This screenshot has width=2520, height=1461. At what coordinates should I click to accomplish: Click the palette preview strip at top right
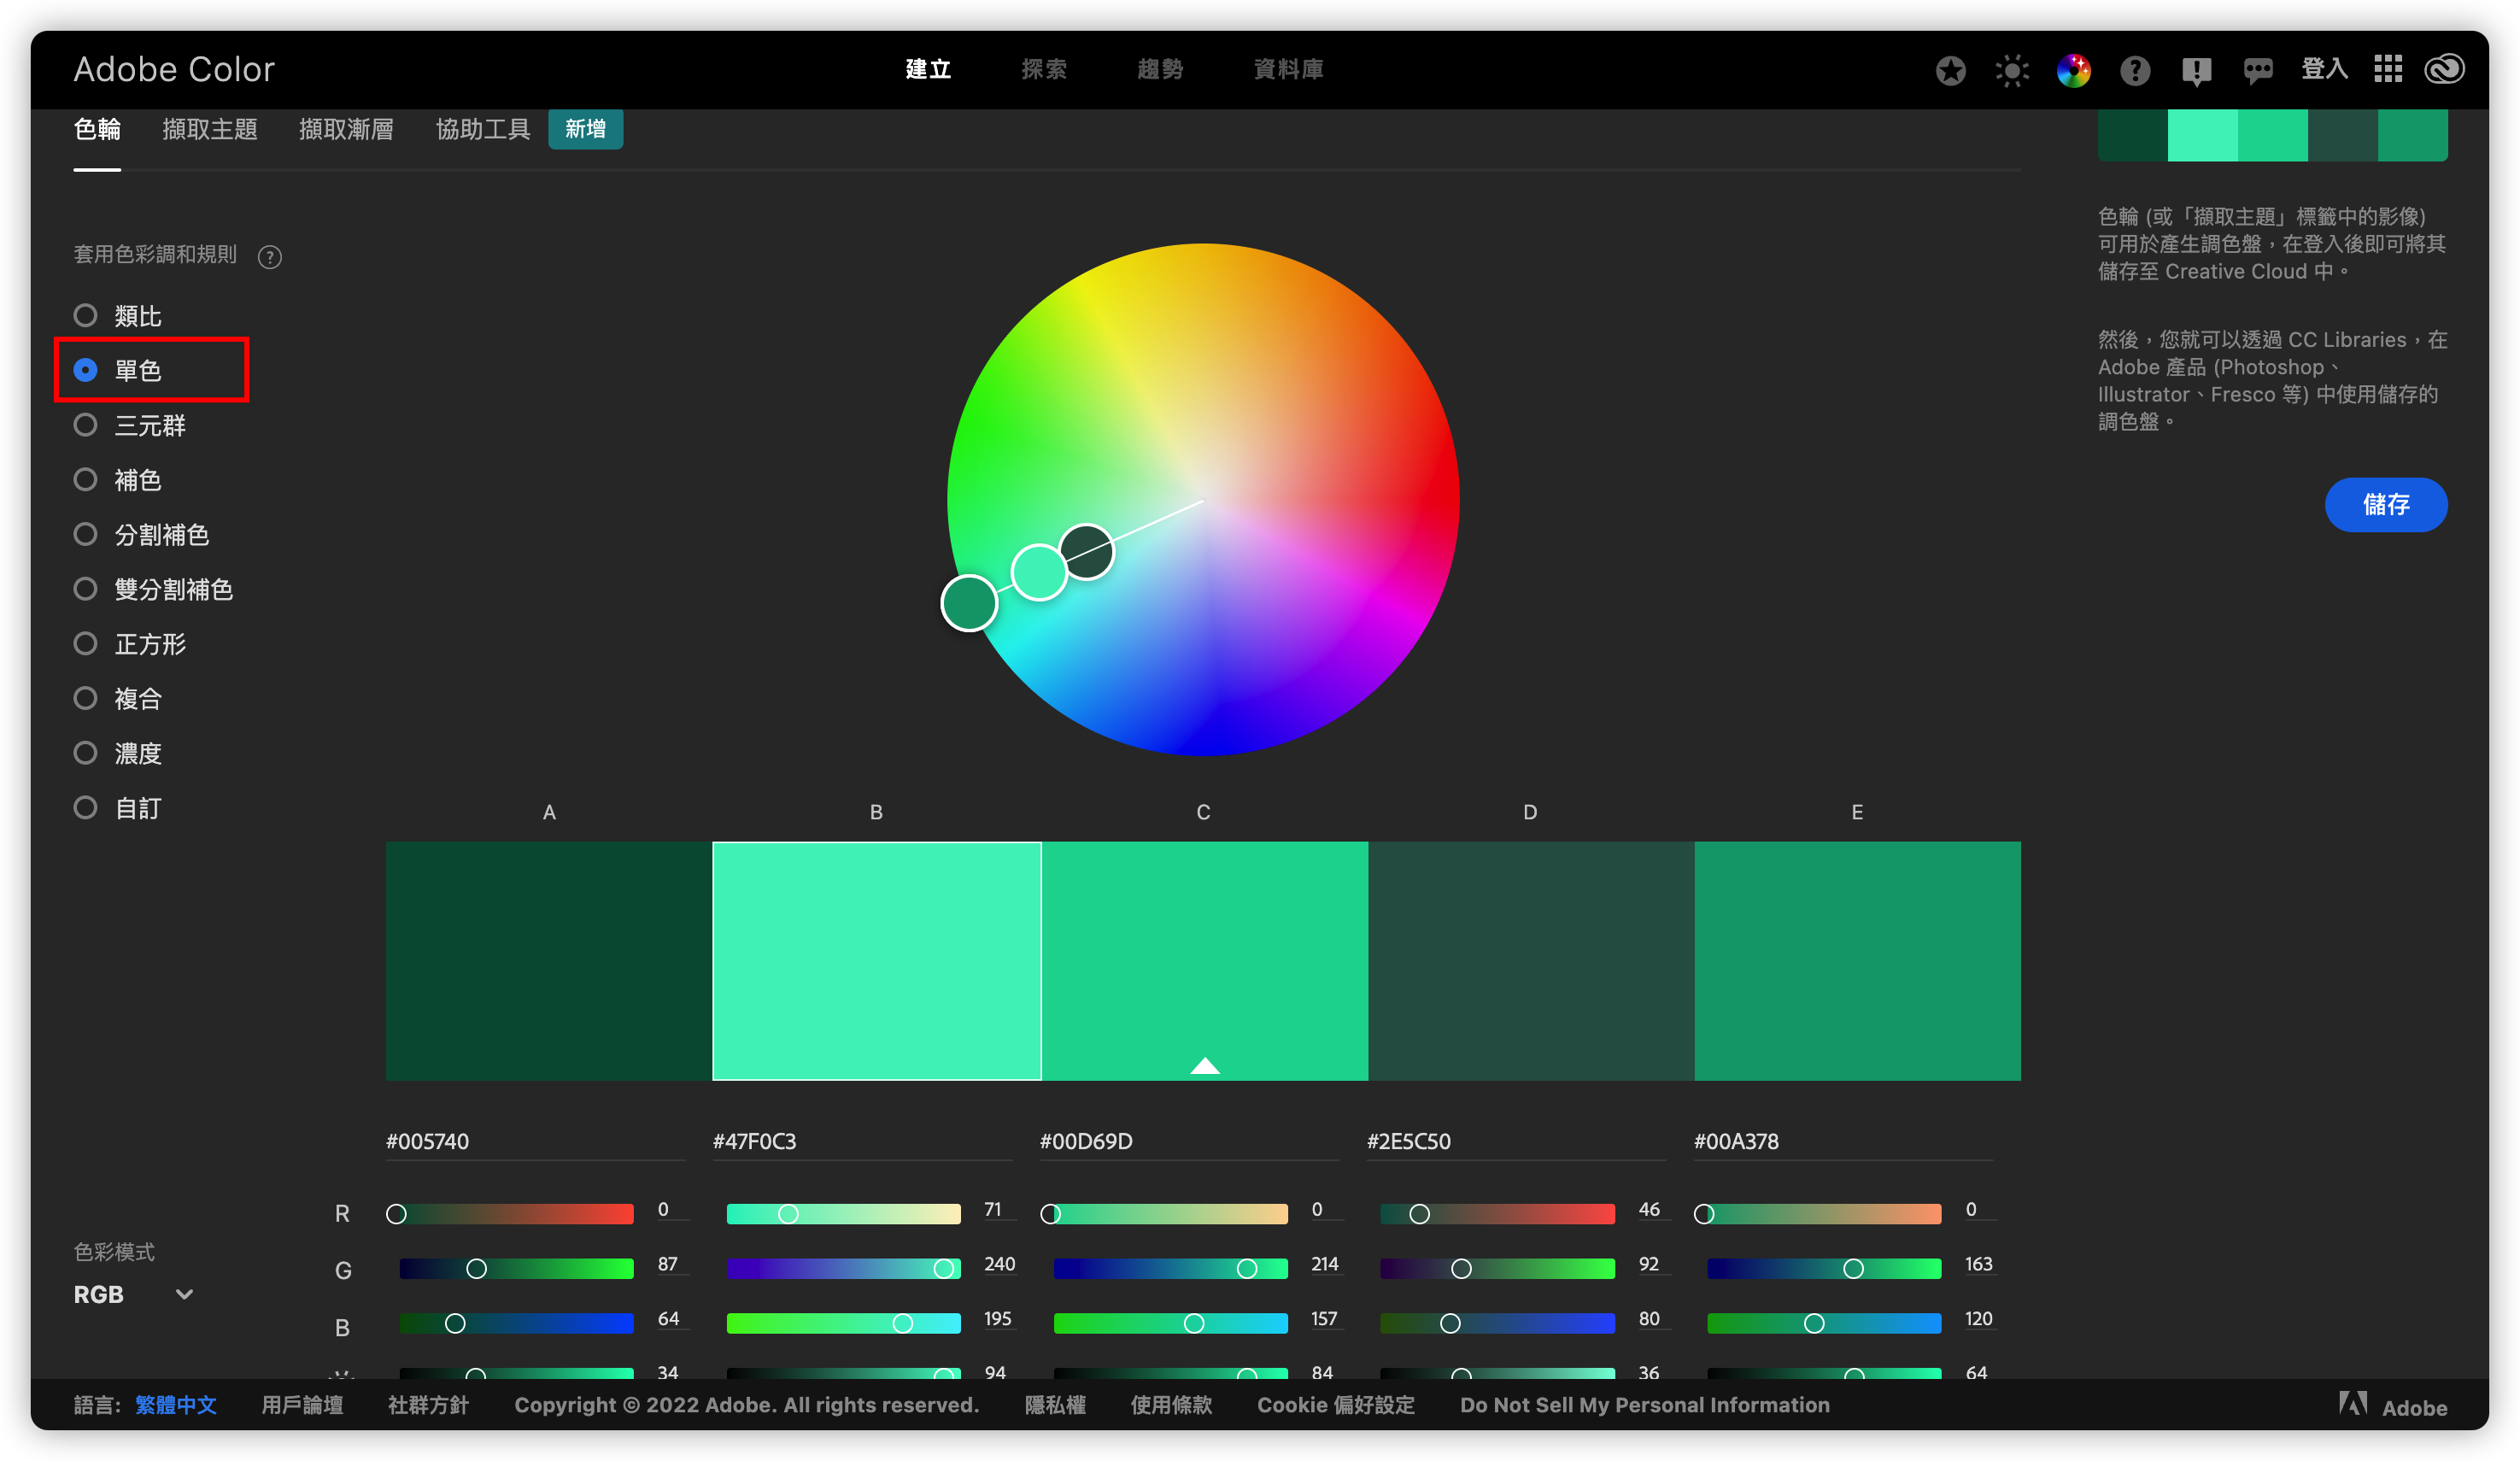click(x=2272, y=135)
